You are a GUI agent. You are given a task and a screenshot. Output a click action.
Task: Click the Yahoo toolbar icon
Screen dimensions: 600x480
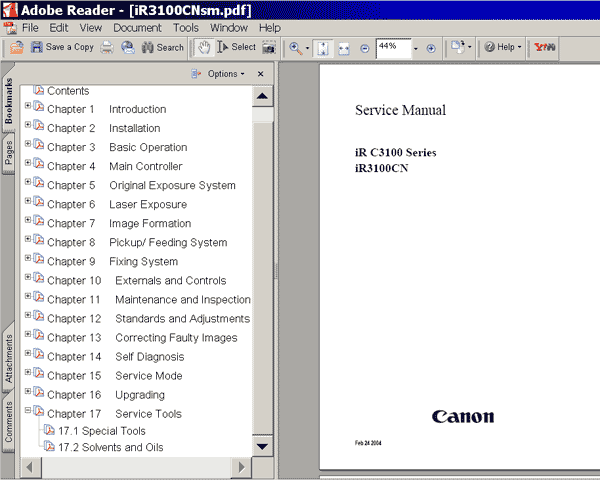(x=545, y=47)
